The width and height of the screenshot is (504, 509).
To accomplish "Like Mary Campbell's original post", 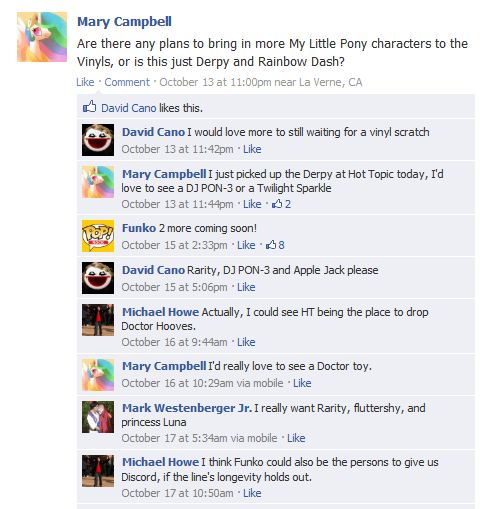I will (x=85, y=82).
